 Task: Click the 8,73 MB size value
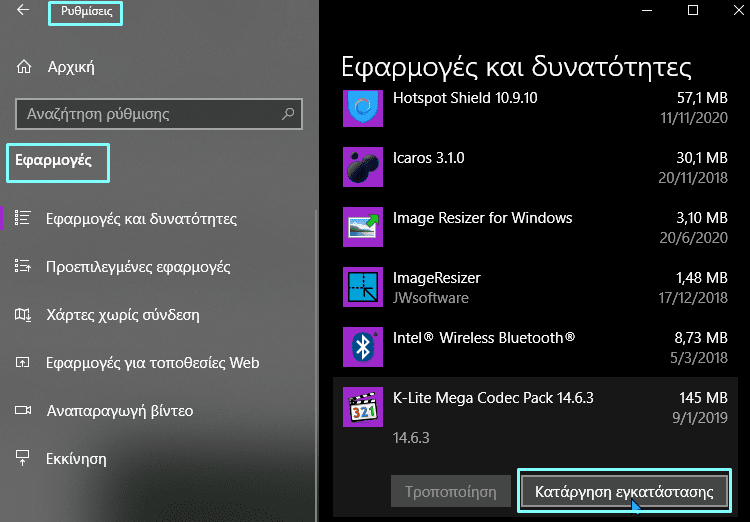(701, 338)
